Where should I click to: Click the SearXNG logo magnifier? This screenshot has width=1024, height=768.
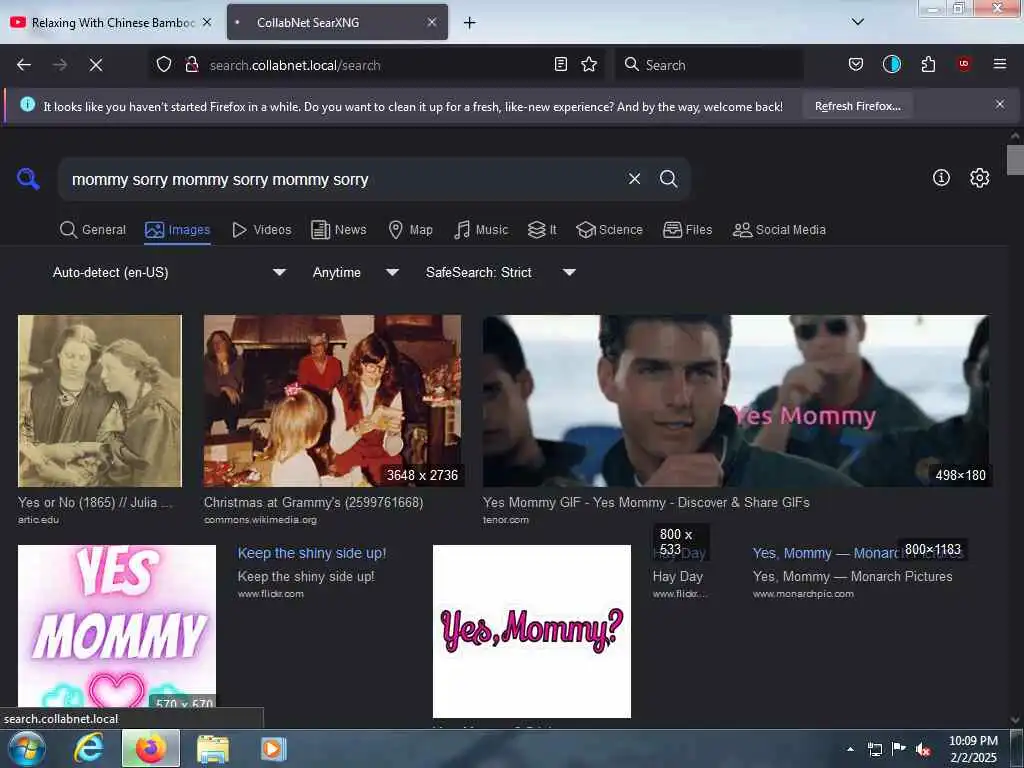point(28,178)
